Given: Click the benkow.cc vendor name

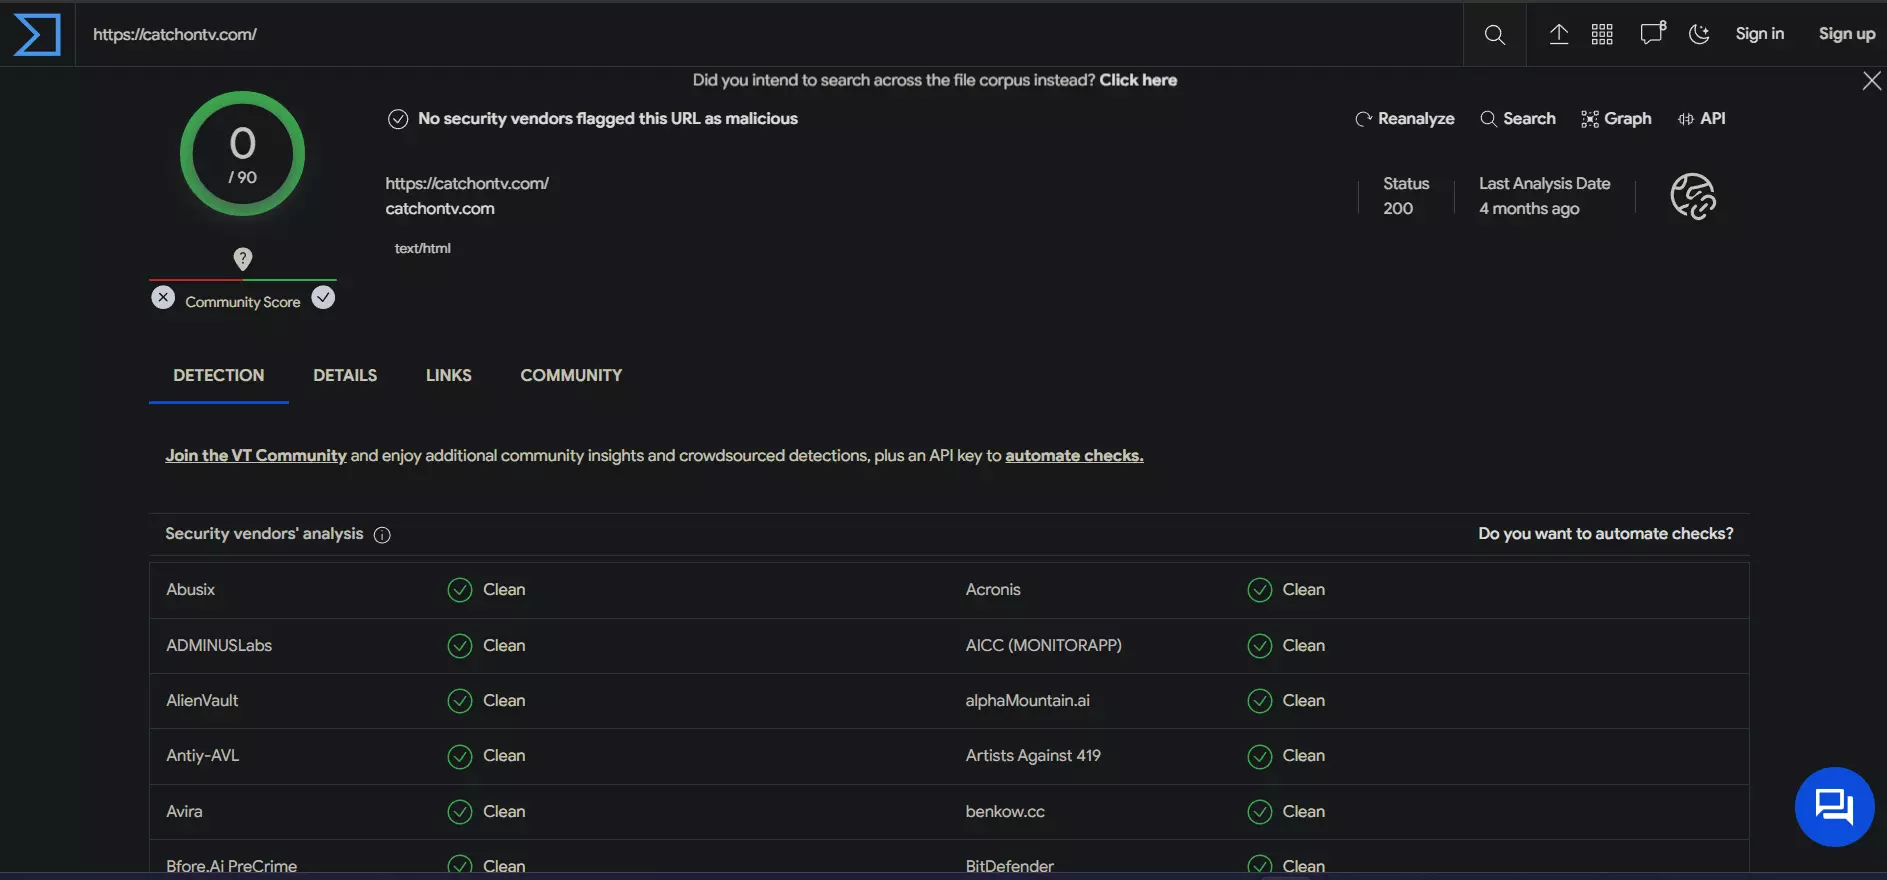Looking at the screenshot, I should point(1005,812).
